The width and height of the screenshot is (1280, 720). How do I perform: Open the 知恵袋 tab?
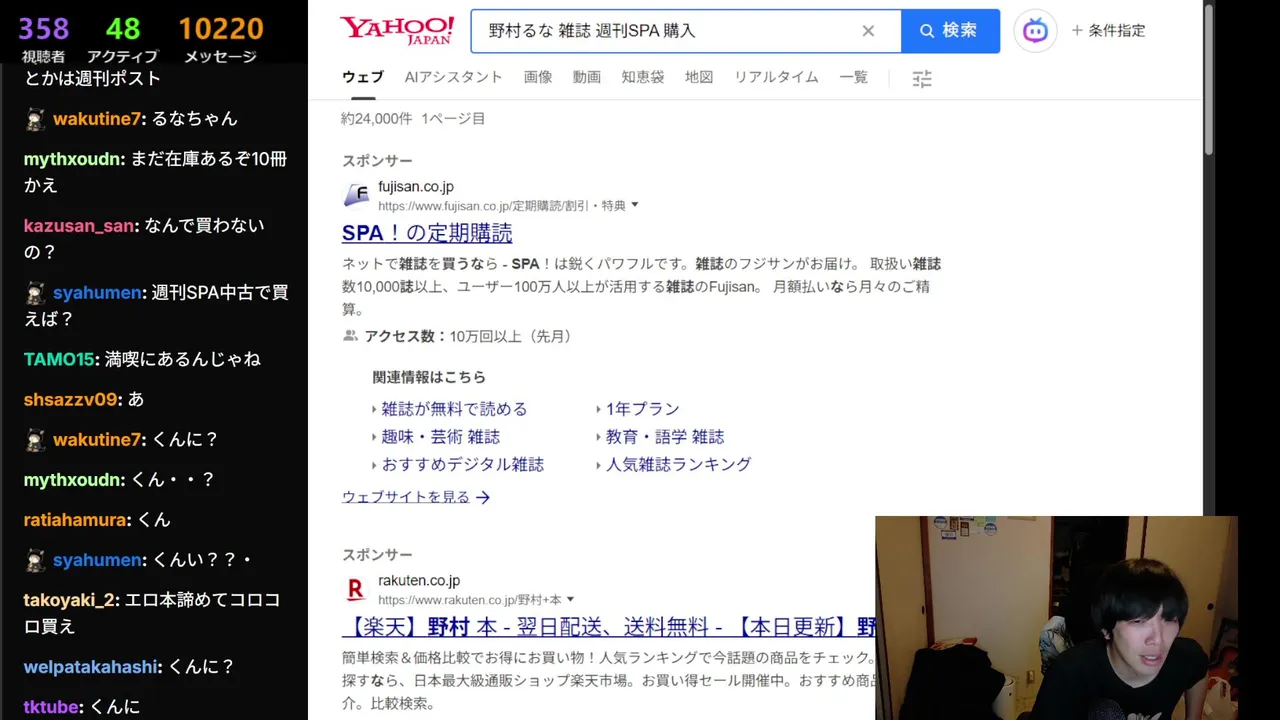pos(643,77)
